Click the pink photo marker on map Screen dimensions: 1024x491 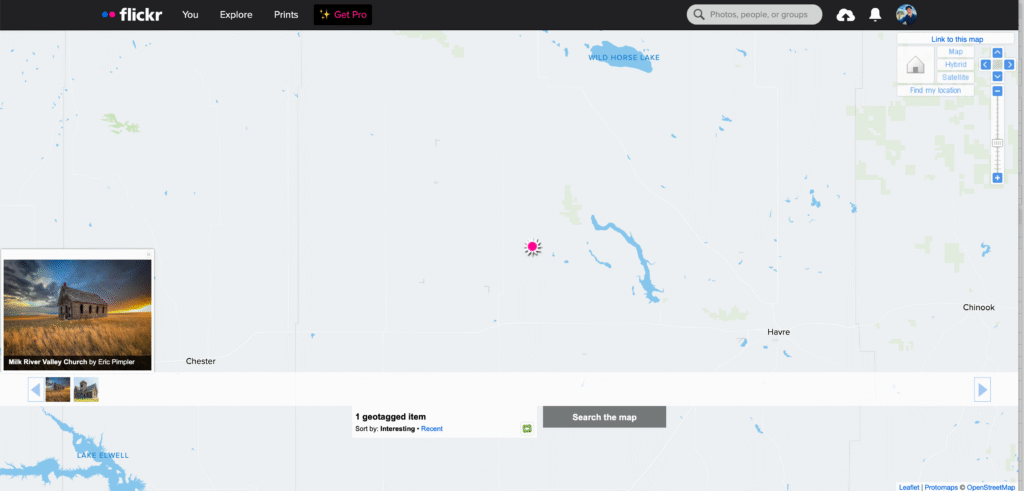[533, 247]
